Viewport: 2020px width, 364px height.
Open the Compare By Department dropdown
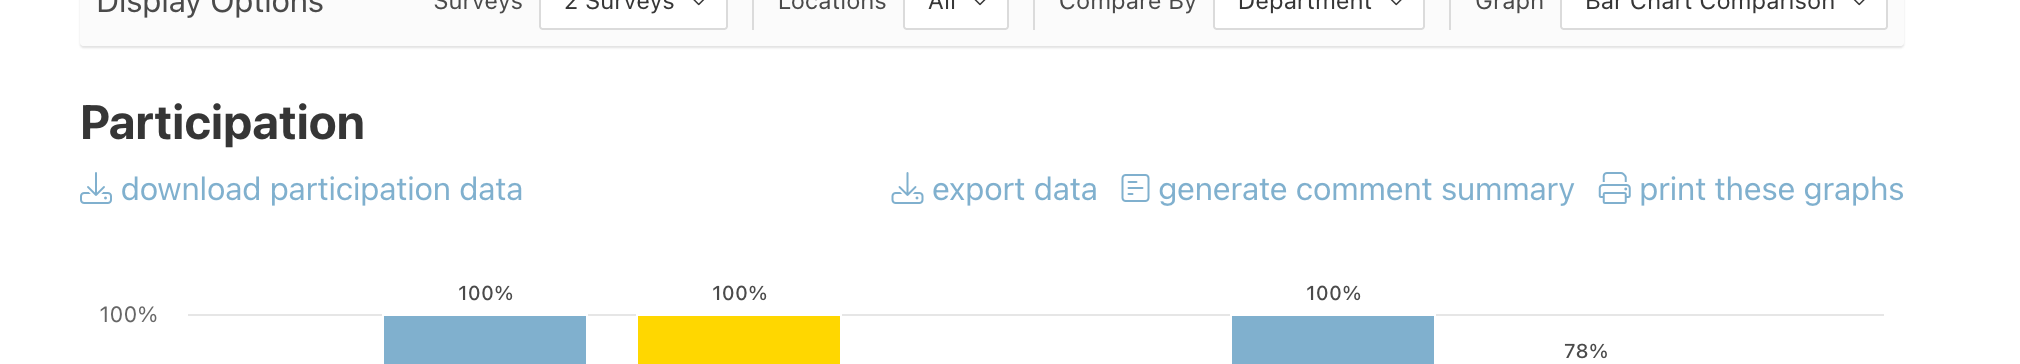coord(1318,8)
